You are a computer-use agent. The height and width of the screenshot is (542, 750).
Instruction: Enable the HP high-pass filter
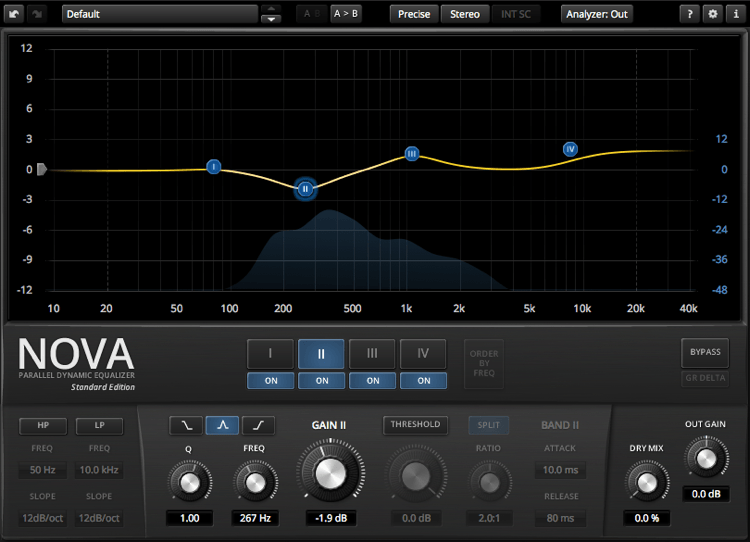43,426
